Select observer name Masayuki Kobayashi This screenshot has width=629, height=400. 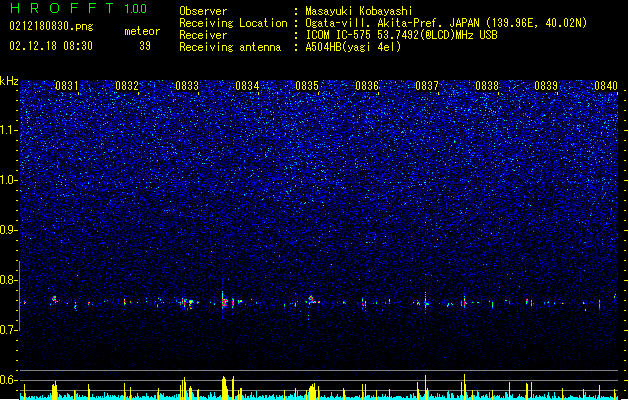(359, 11)
